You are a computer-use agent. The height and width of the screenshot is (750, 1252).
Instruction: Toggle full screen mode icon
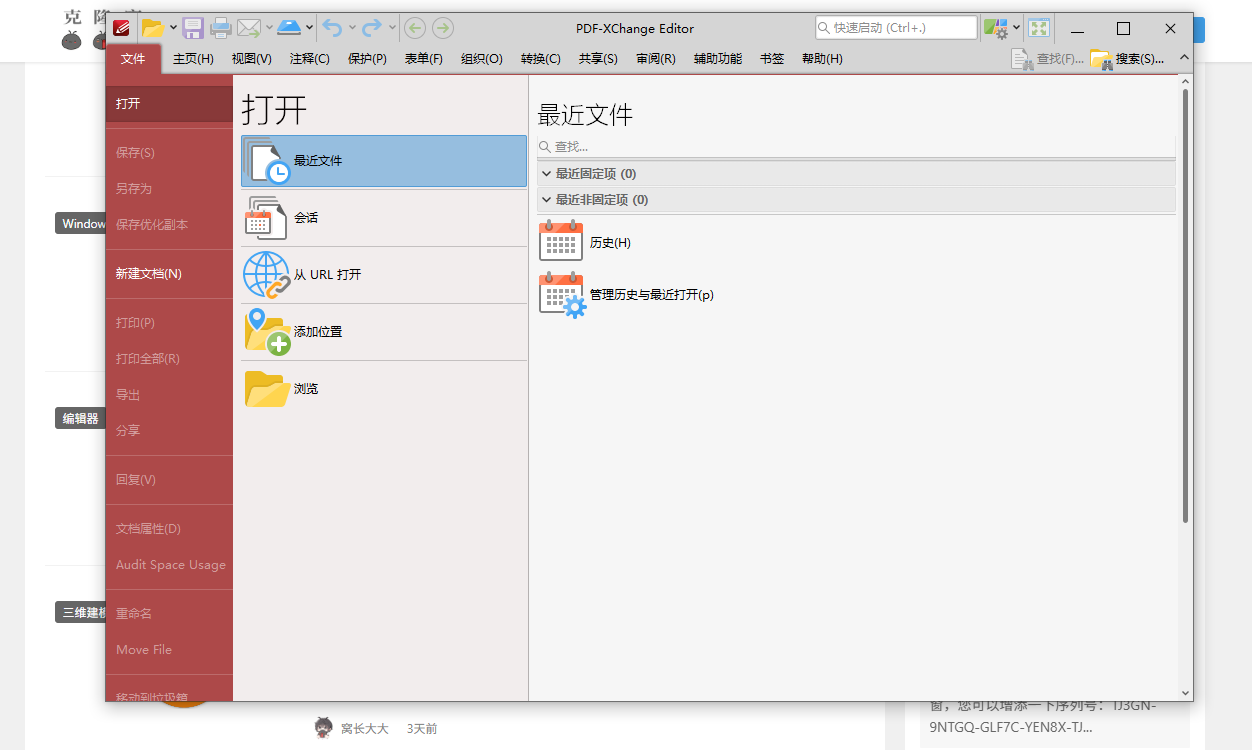click(x=1039, y=28)
